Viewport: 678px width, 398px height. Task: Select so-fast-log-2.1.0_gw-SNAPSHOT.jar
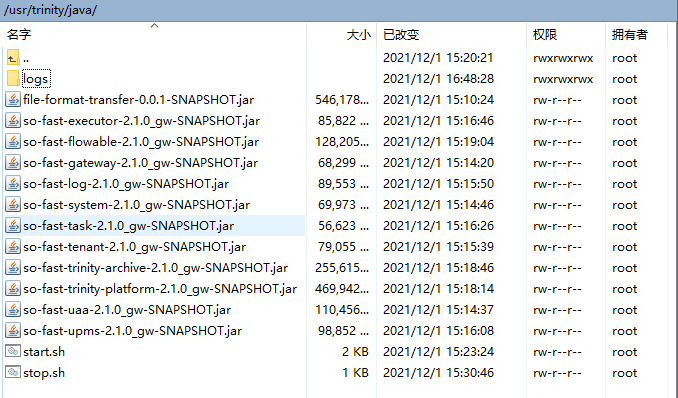click(x=126, y=184)
